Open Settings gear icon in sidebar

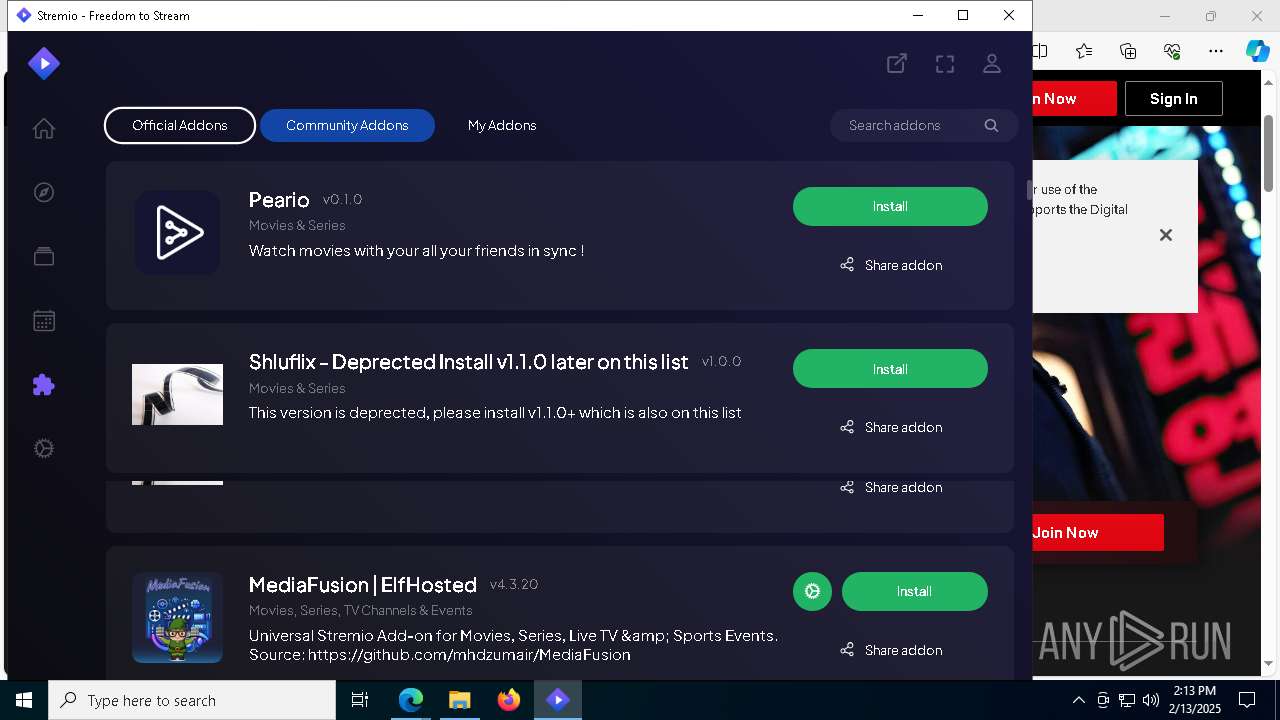43,449
